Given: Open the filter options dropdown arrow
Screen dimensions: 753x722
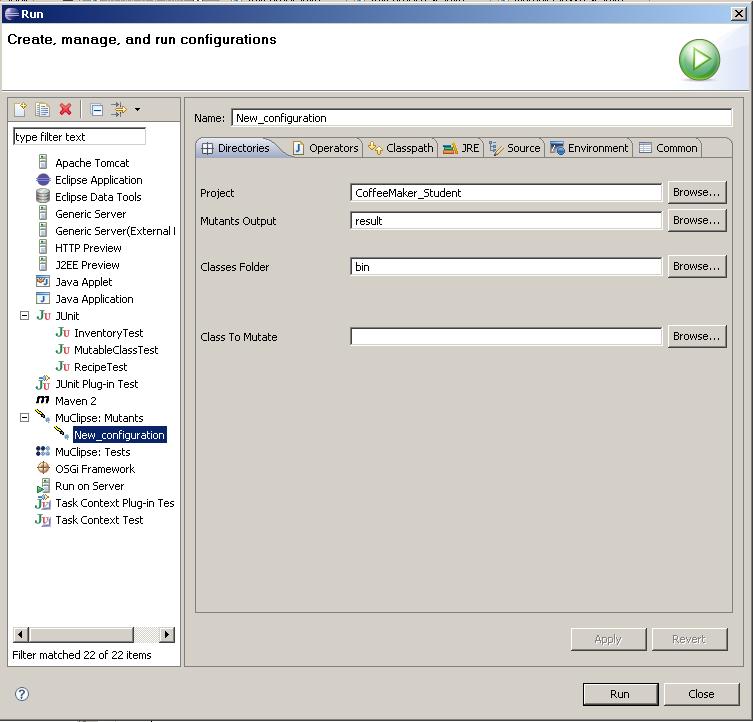Looking at the screenshot, I should point(137,110).
